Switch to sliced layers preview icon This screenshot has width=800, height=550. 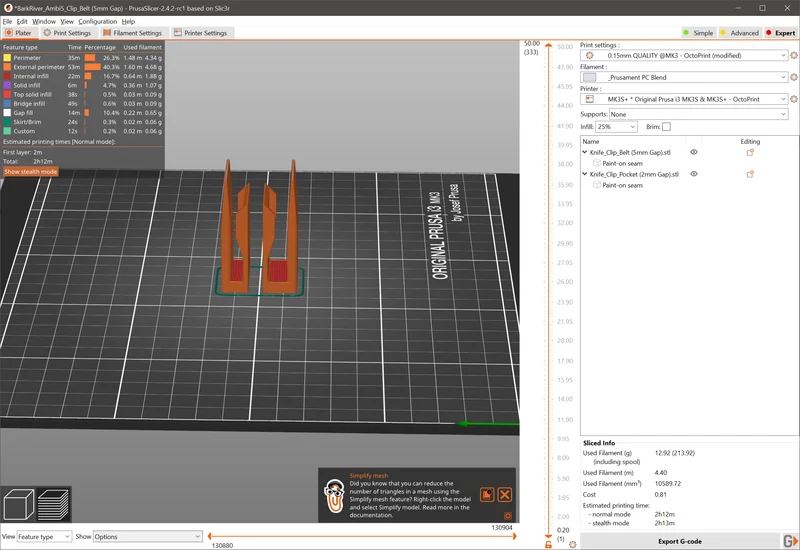[x=54, y=504]
